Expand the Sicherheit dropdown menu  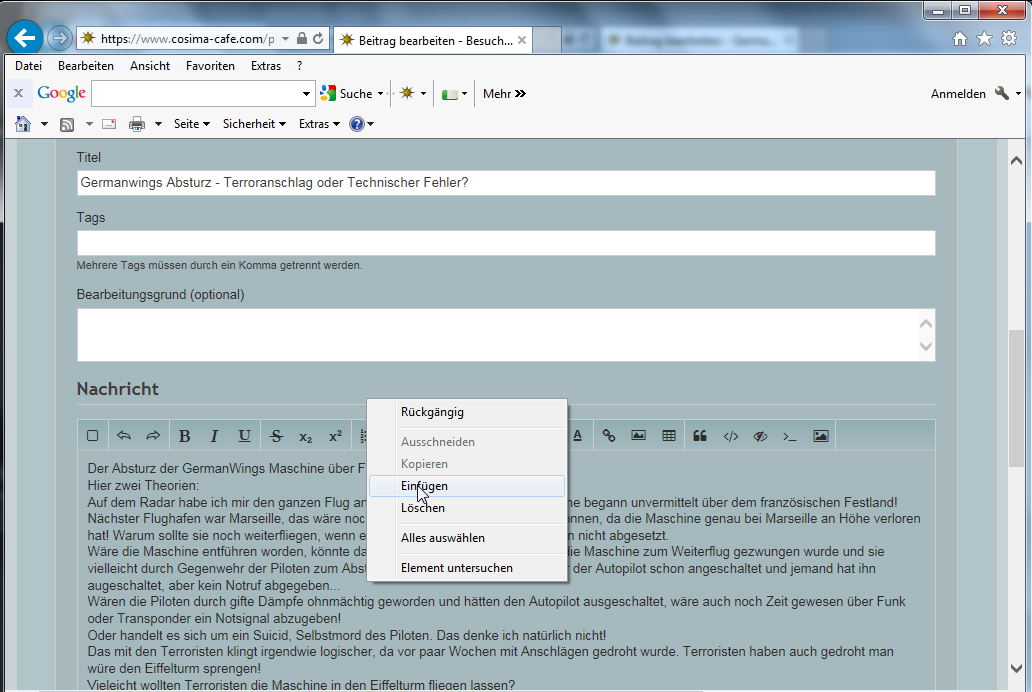click(254, 124)
